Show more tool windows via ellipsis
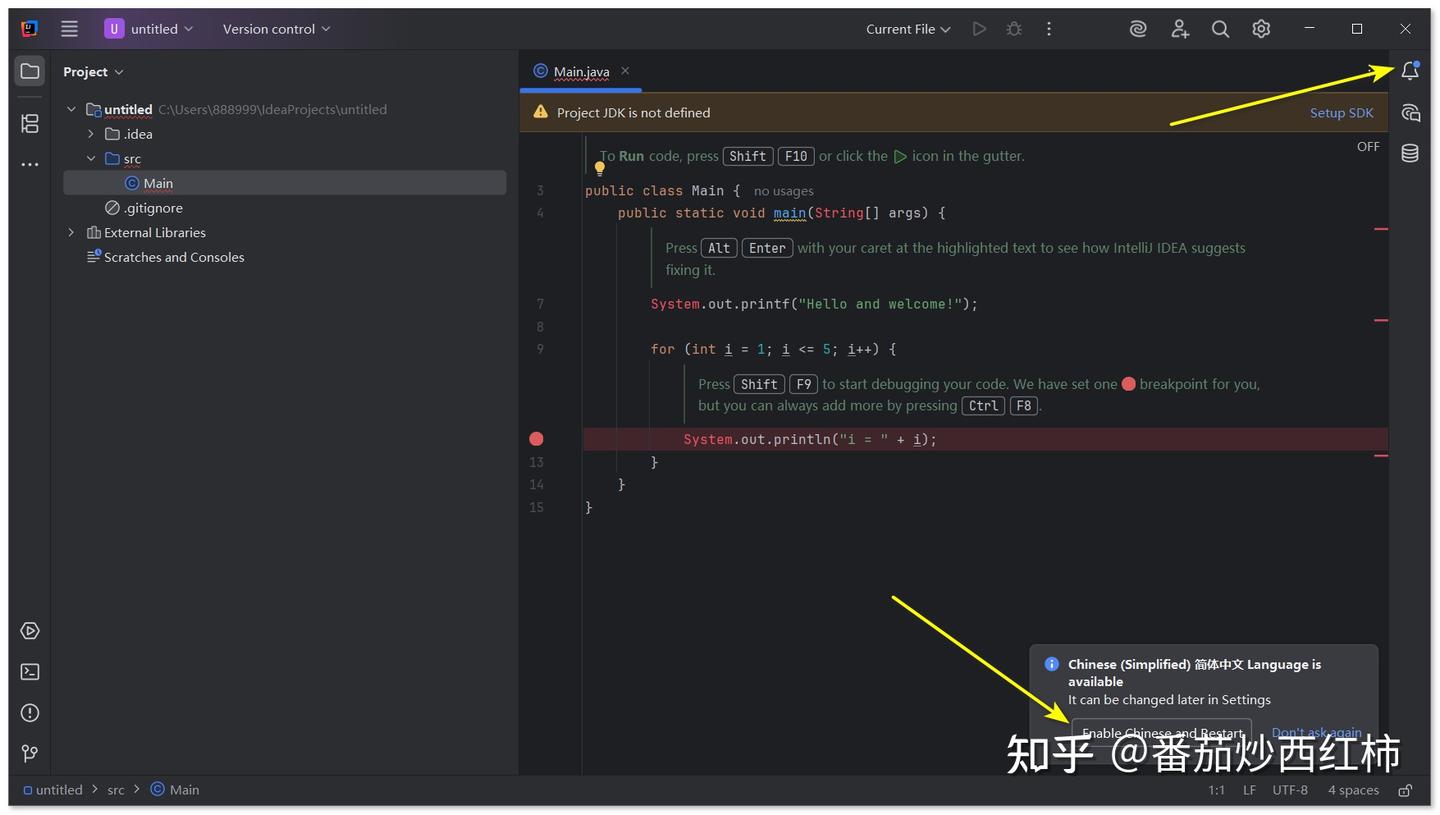The height and width of the screenshot is (815, 1440). [x=30, y=164]
